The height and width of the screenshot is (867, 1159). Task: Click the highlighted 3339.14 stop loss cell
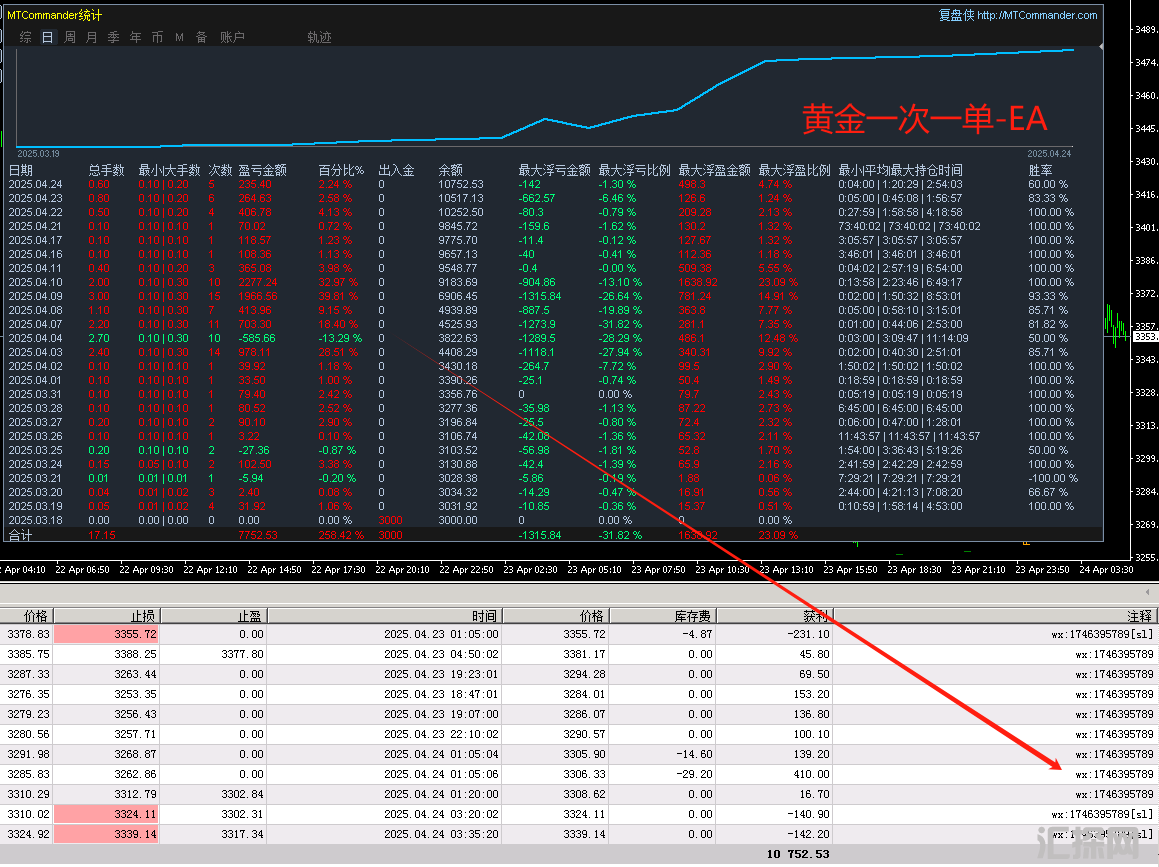point(106,834)
